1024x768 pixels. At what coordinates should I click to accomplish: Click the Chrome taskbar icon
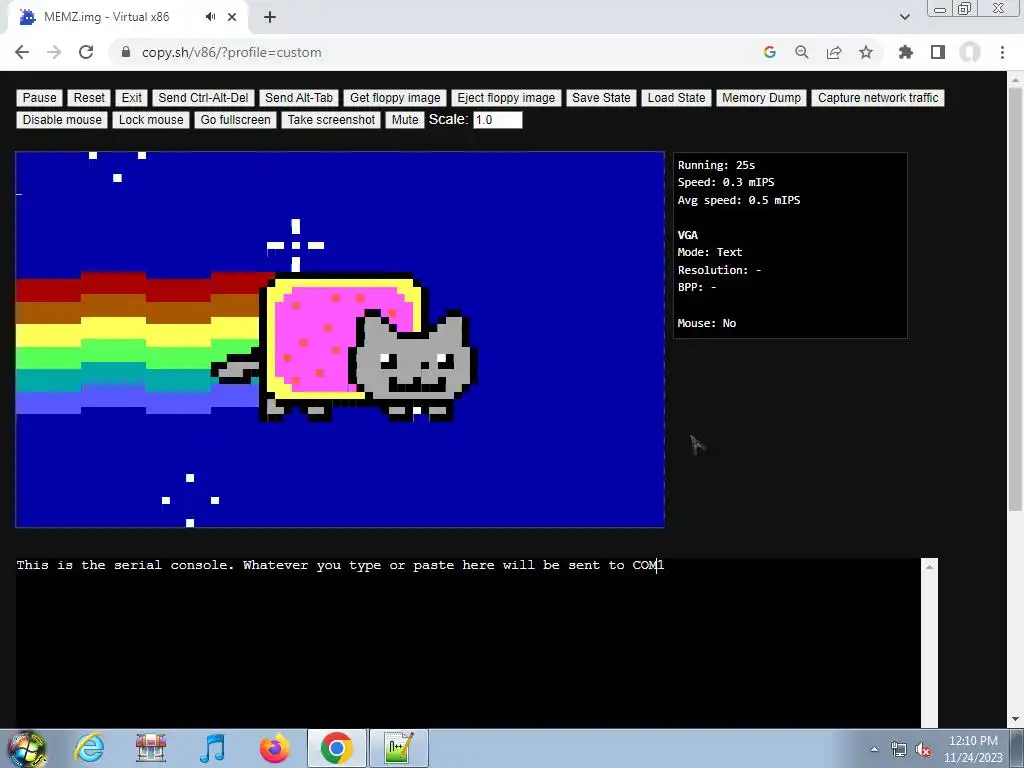click(336, 748)
